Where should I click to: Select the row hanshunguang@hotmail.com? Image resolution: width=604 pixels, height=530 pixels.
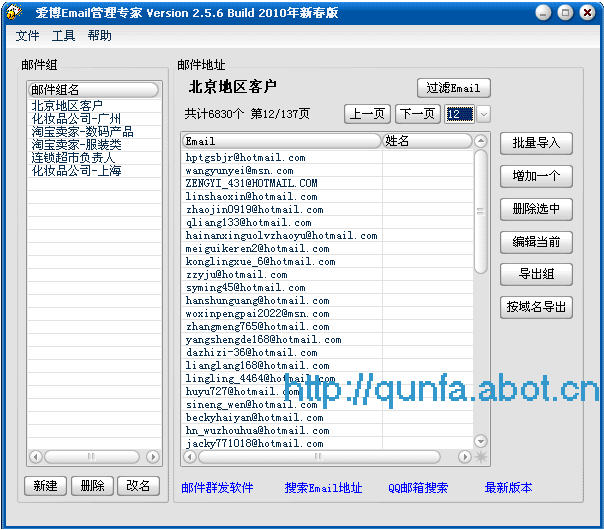point(328,301)
